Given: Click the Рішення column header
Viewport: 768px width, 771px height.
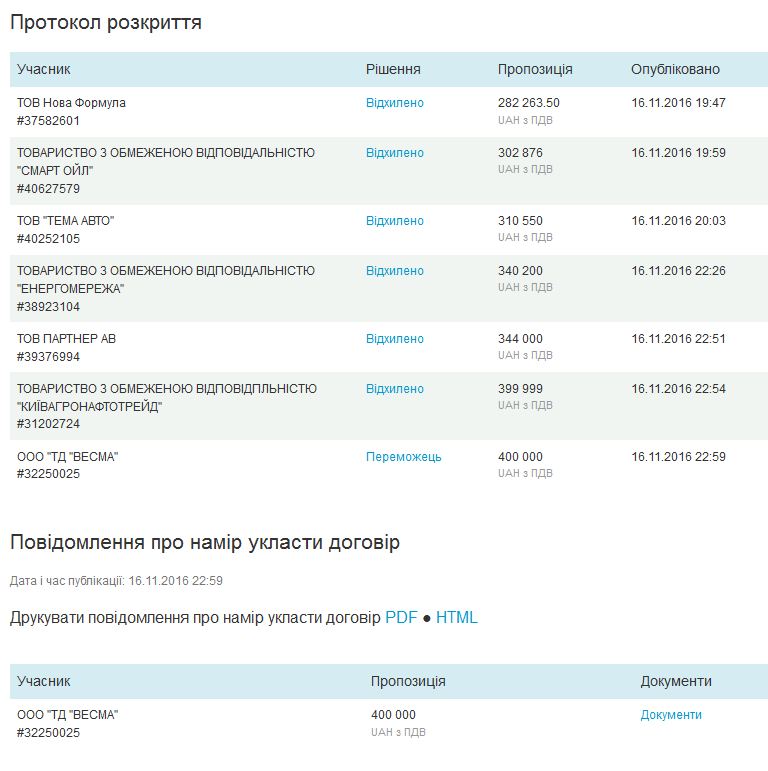Looking at the screenshot, I should pyautogui.click(x=393, y=69).
